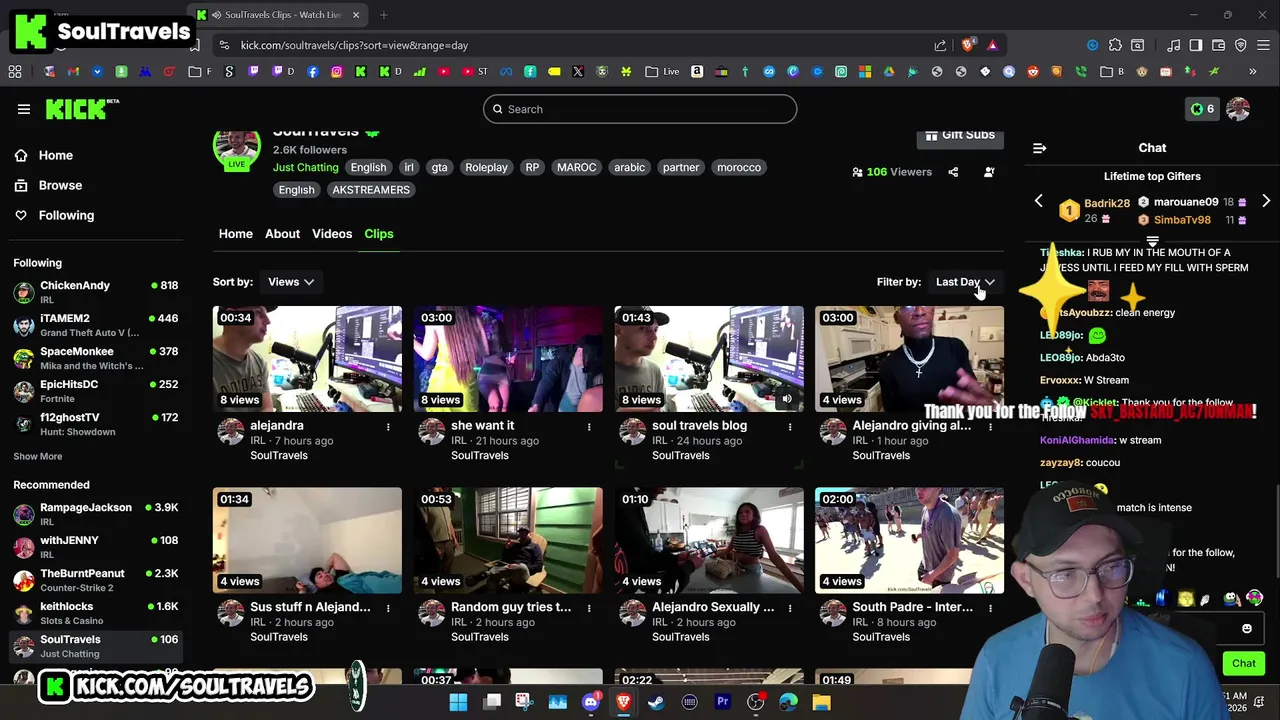Open options menu for she want it clip
The image size is (1280, 720).
click(589, 427)
